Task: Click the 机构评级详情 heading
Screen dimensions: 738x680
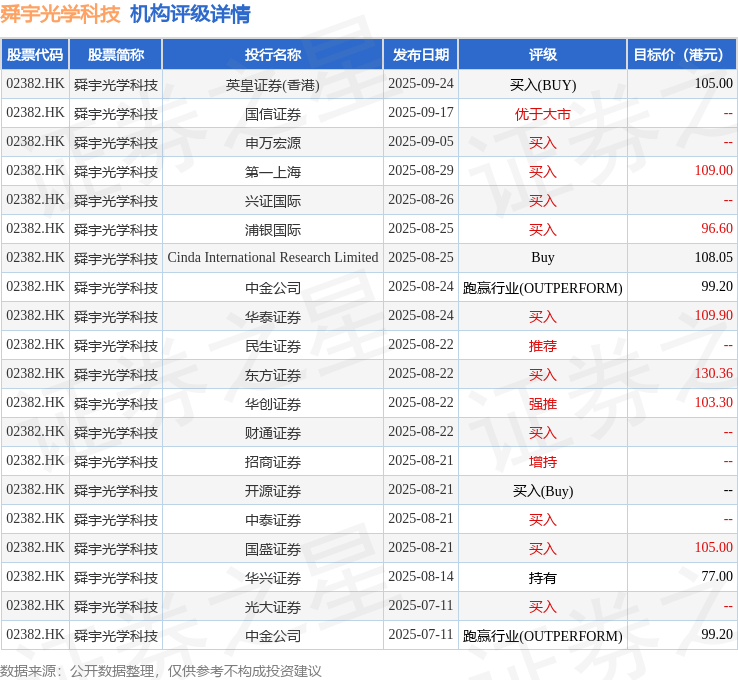Action: (190, 14)
